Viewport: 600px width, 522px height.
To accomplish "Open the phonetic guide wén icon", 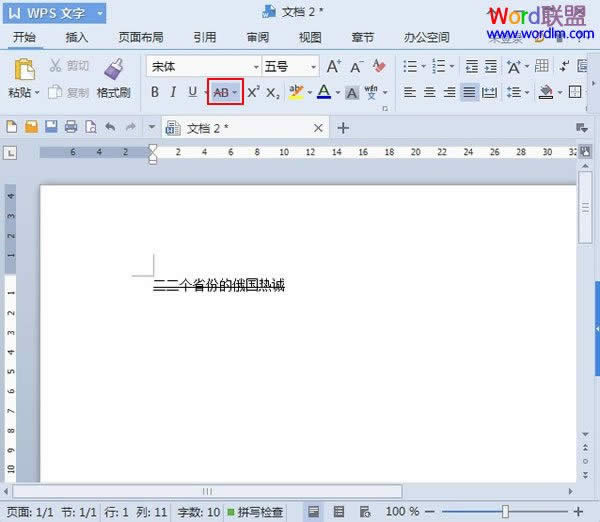I will 371,92.
